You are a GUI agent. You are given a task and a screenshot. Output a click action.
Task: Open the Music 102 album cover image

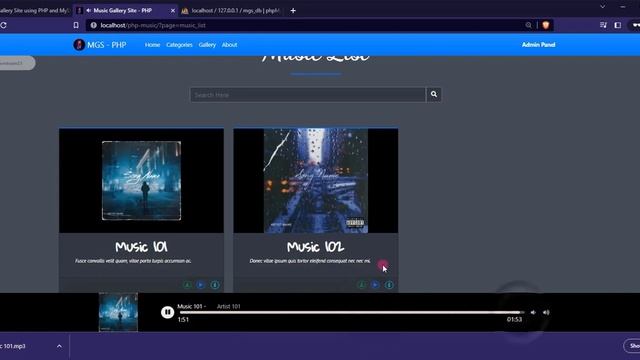click(x=316, y=181)
